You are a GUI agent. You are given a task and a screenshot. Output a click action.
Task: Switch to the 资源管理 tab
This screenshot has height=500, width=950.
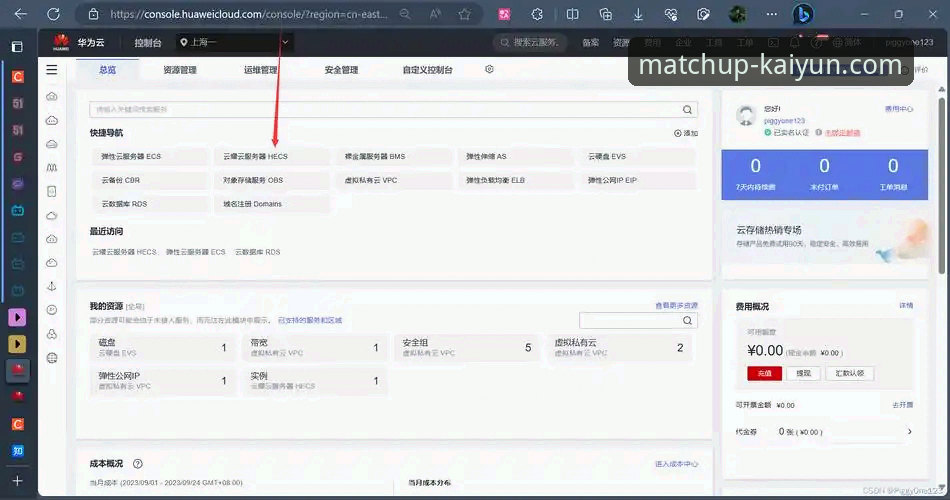(x=180, y=70)
